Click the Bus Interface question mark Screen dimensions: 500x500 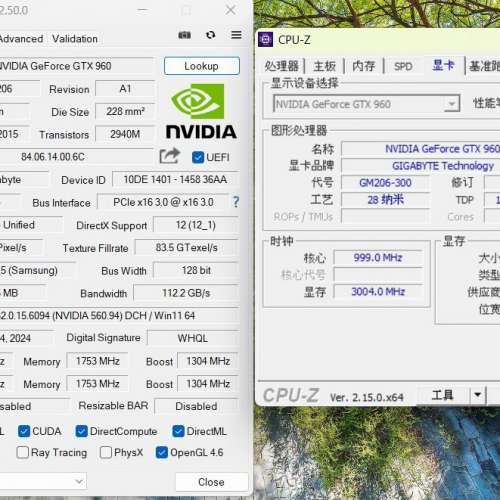coord(236,202)
